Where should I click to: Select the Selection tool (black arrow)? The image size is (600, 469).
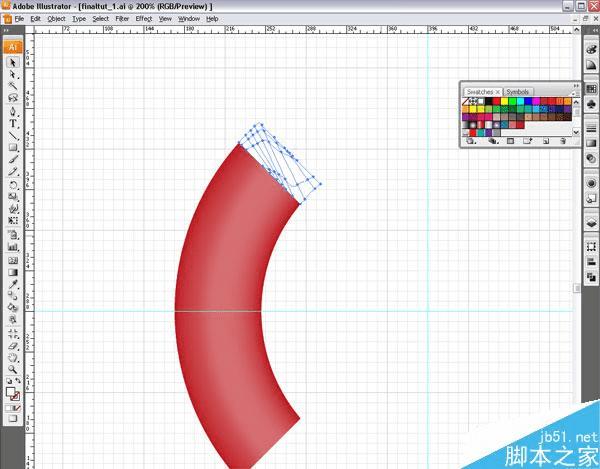point(13,62)
